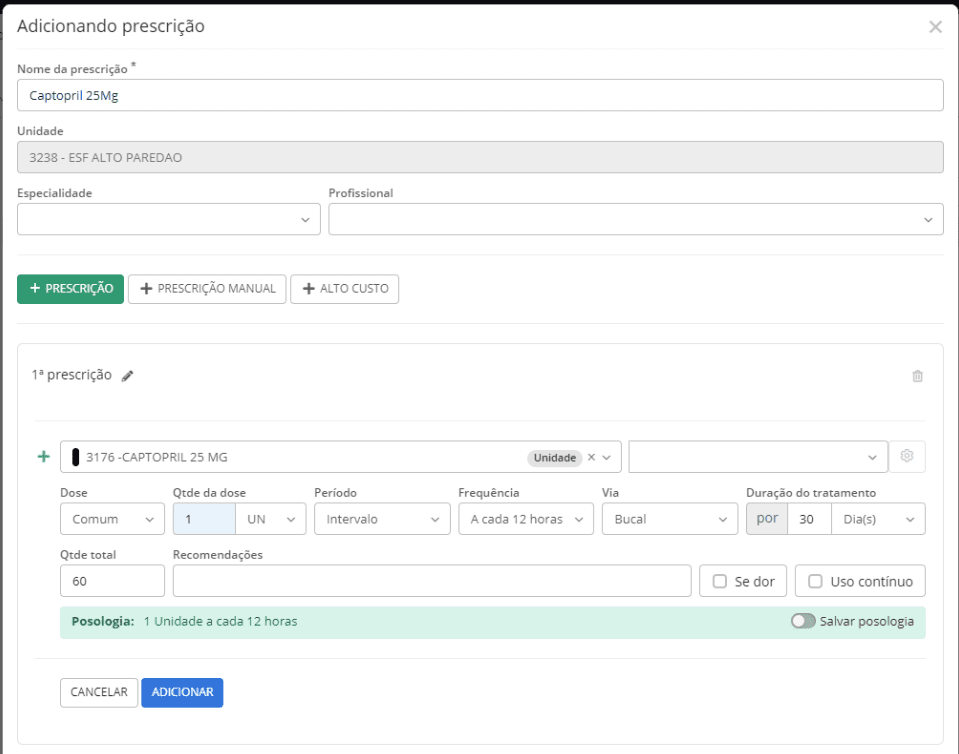This screenshot has height=754, width=959.
Task: Click the Prescrição Manual button
Action: pyautogui.click(x=207, y=289)
